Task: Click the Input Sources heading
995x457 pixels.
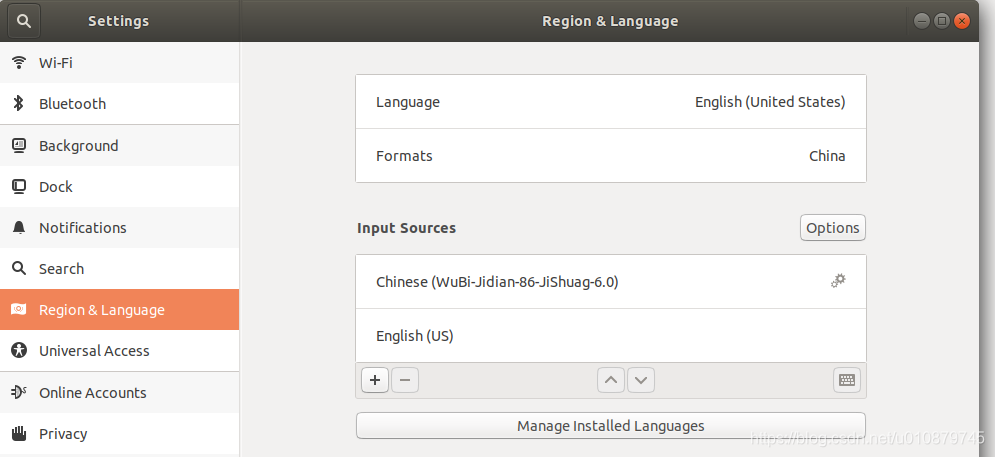Action: (406, 228)
